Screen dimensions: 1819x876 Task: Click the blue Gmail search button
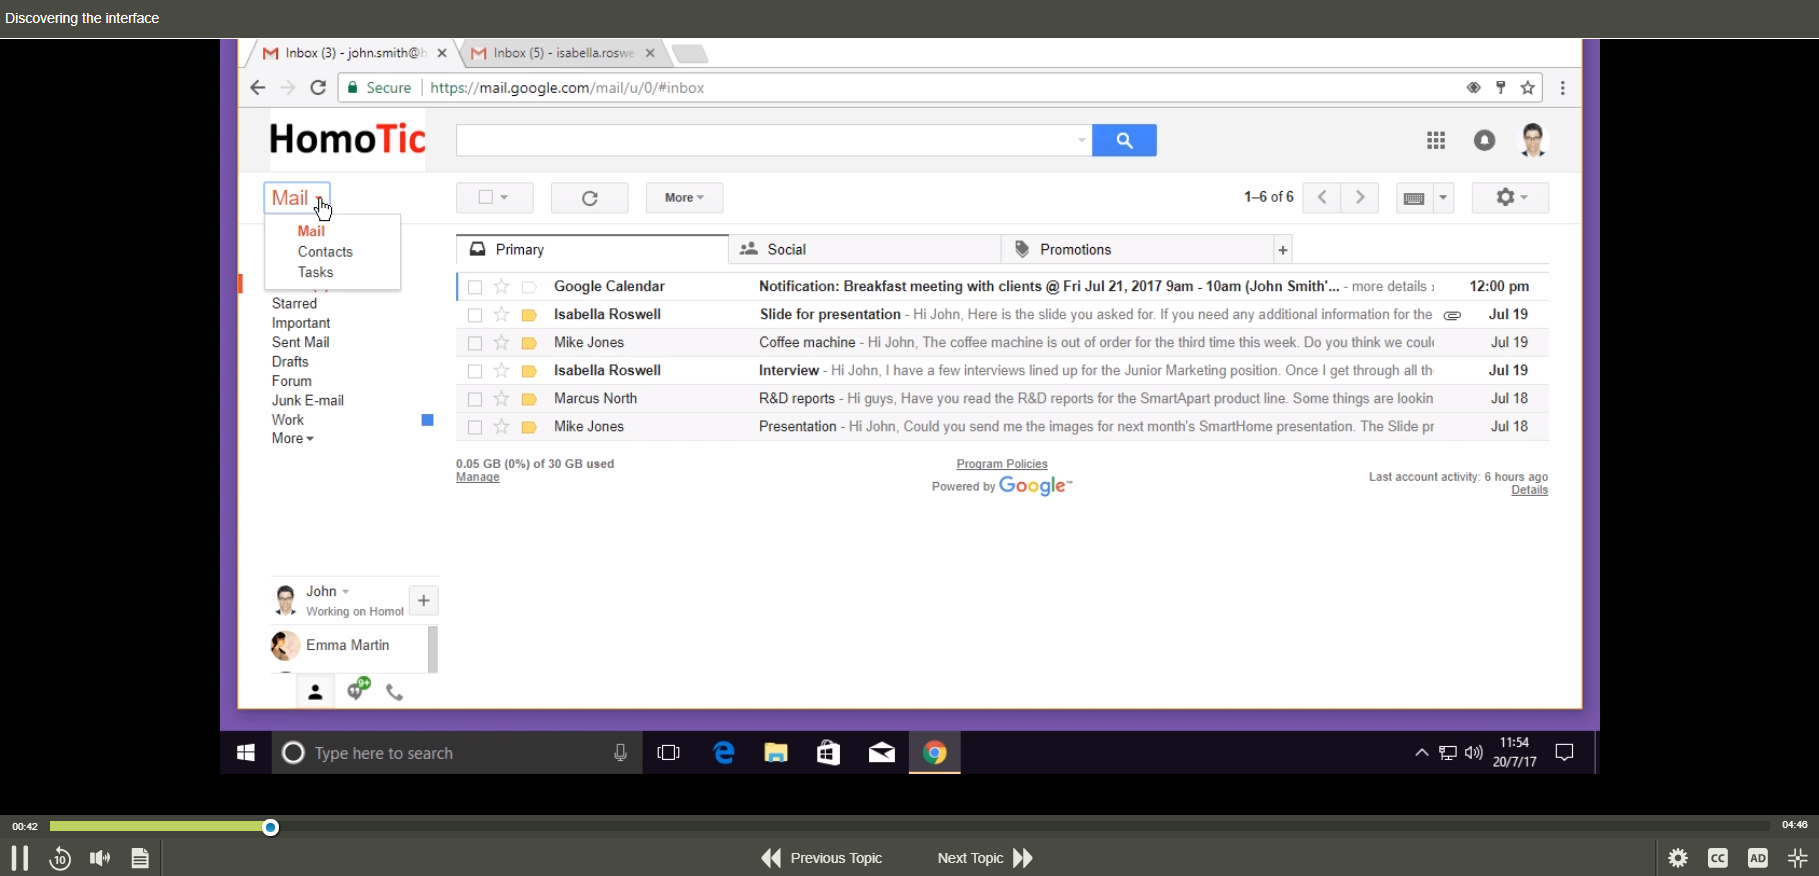click(x=1124, y=141)
